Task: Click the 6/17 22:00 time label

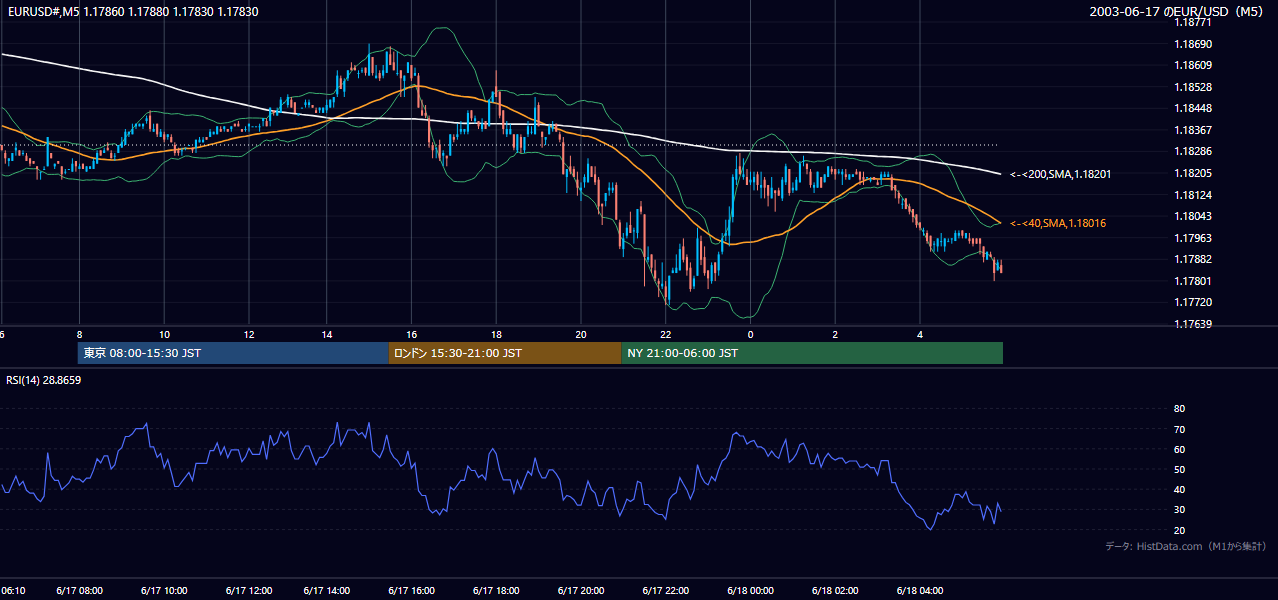Action: pos(665,590)
